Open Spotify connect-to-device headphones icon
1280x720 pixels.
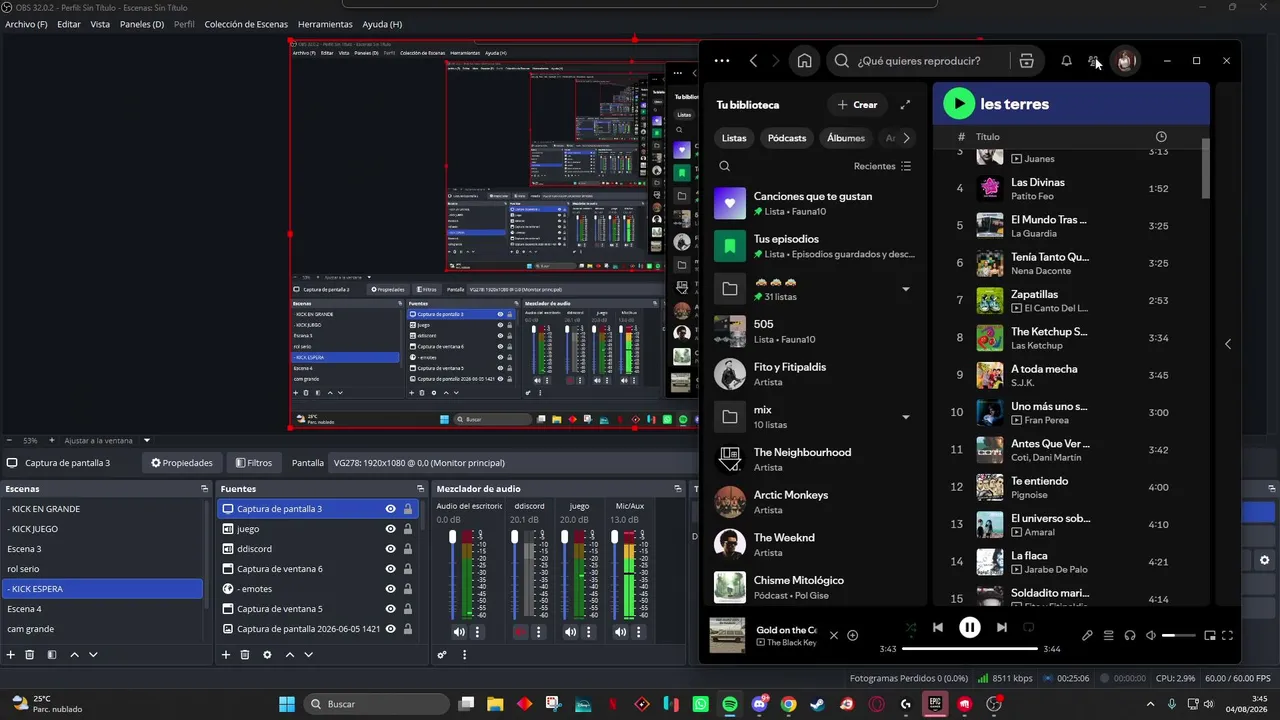[x=1129, y=635]
